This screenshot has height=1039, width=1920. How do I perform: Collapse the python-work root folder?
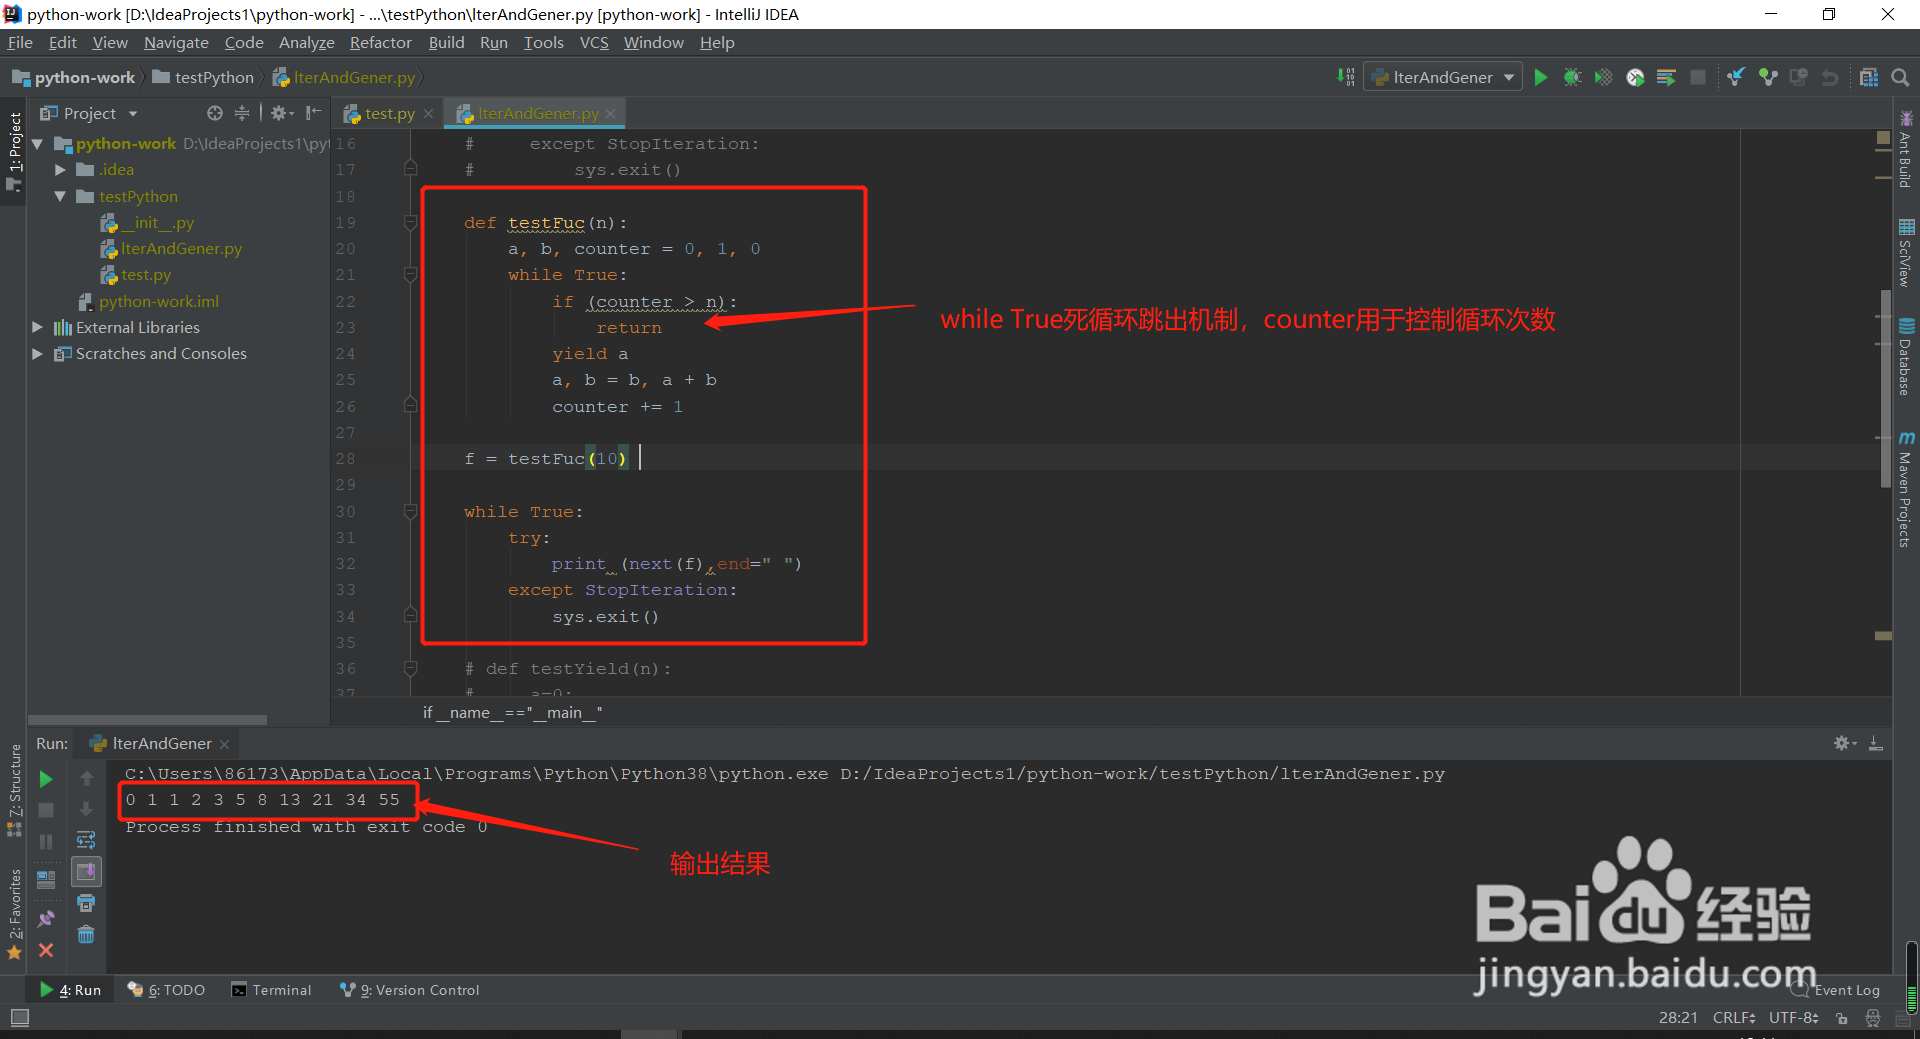point(37,144)
